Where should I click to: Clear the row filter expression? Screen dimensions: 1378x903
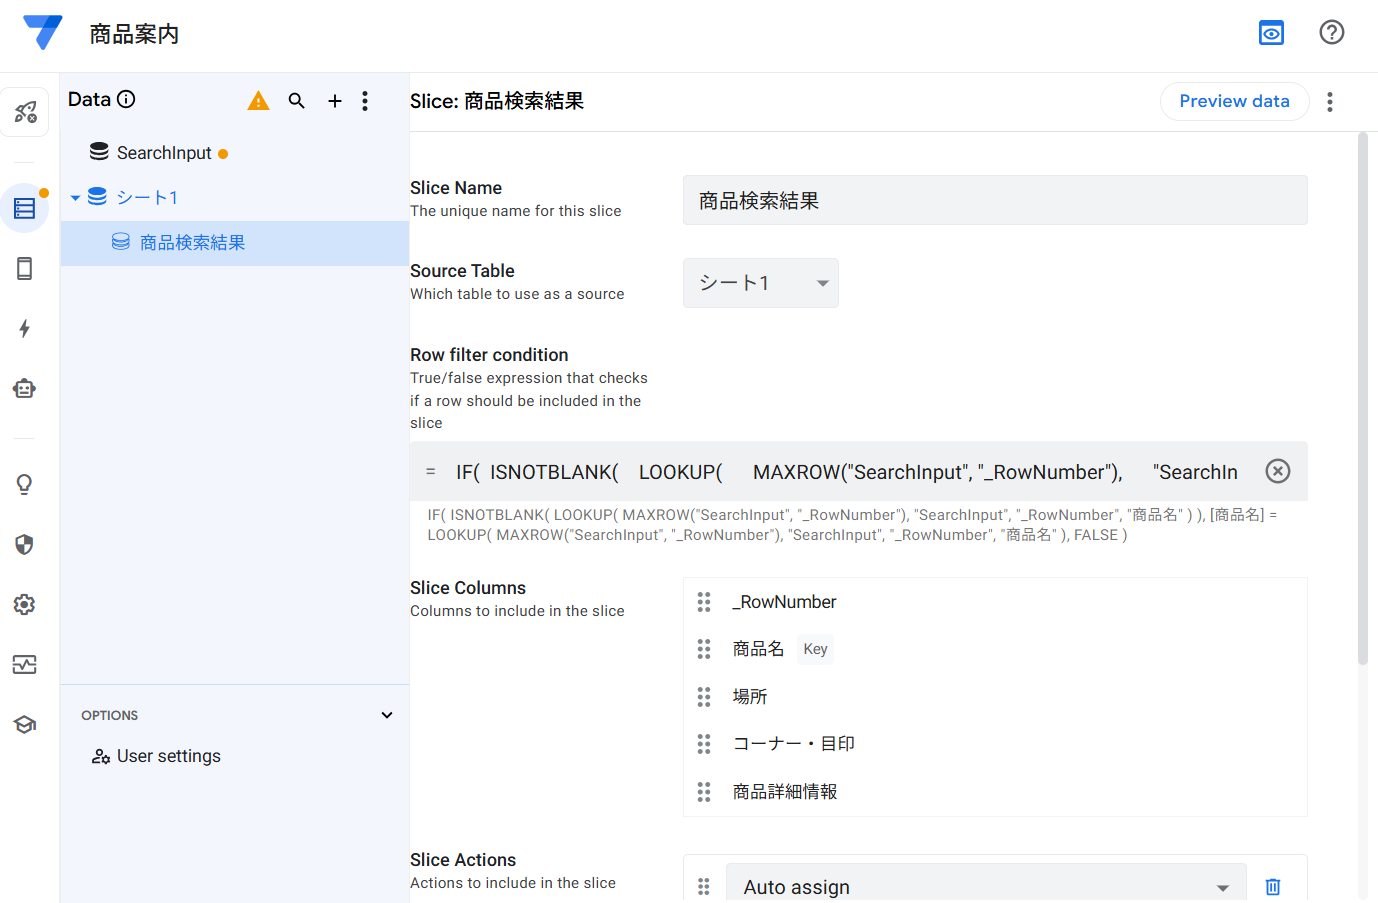(x=1278, y=471)
